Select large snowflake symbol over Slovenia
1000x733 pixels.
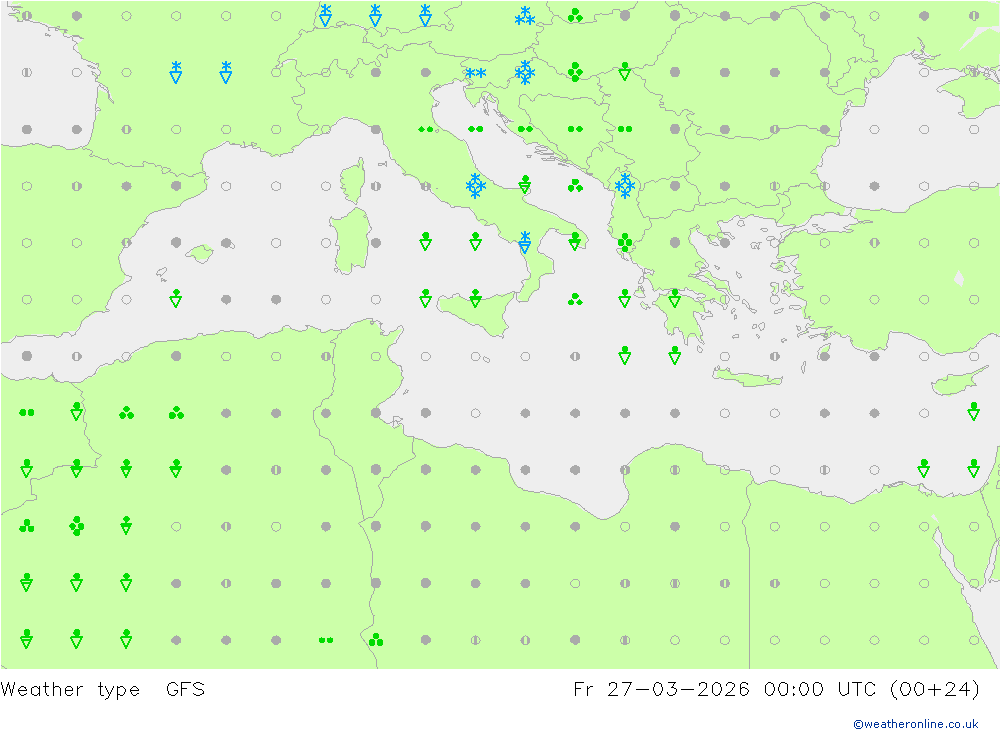525,73
